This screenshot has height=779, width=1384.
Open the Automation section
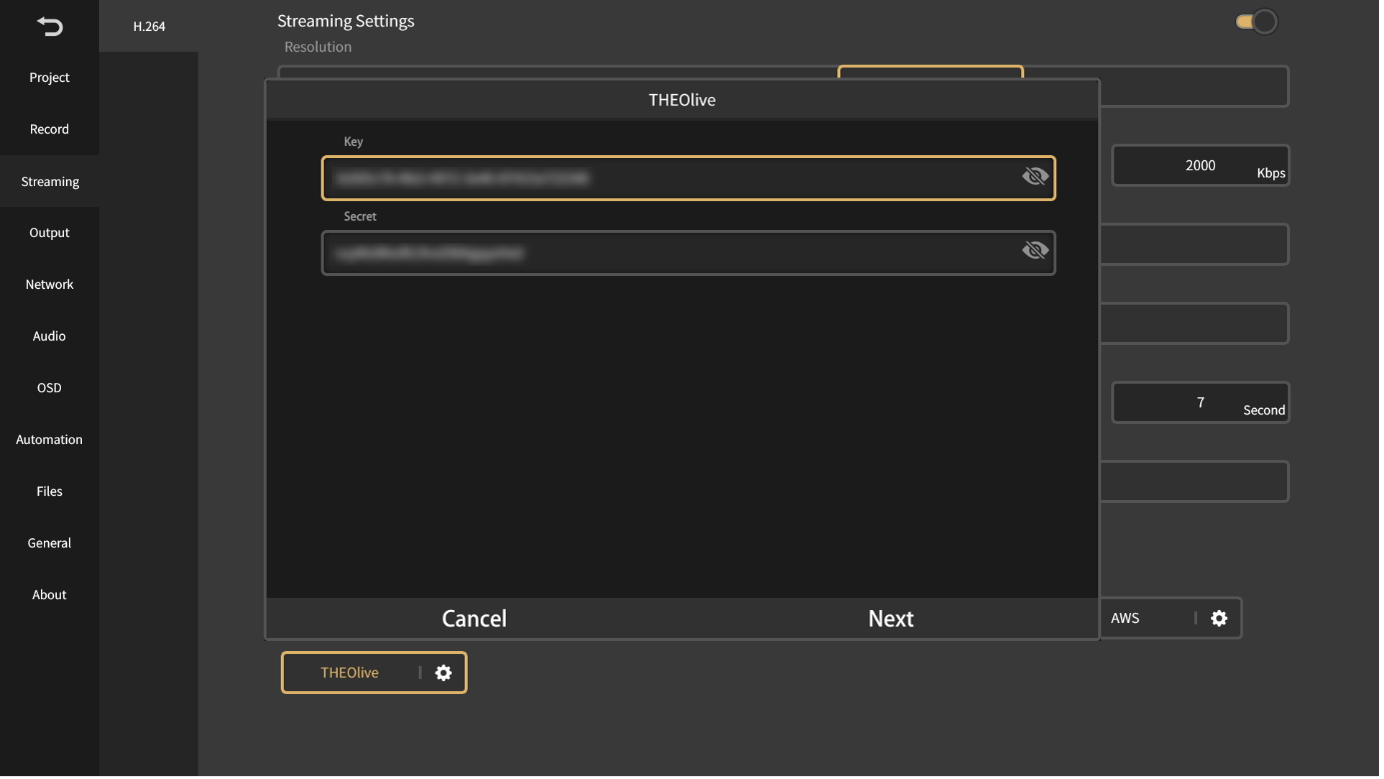pyautogui.click(x=49, y=440)
